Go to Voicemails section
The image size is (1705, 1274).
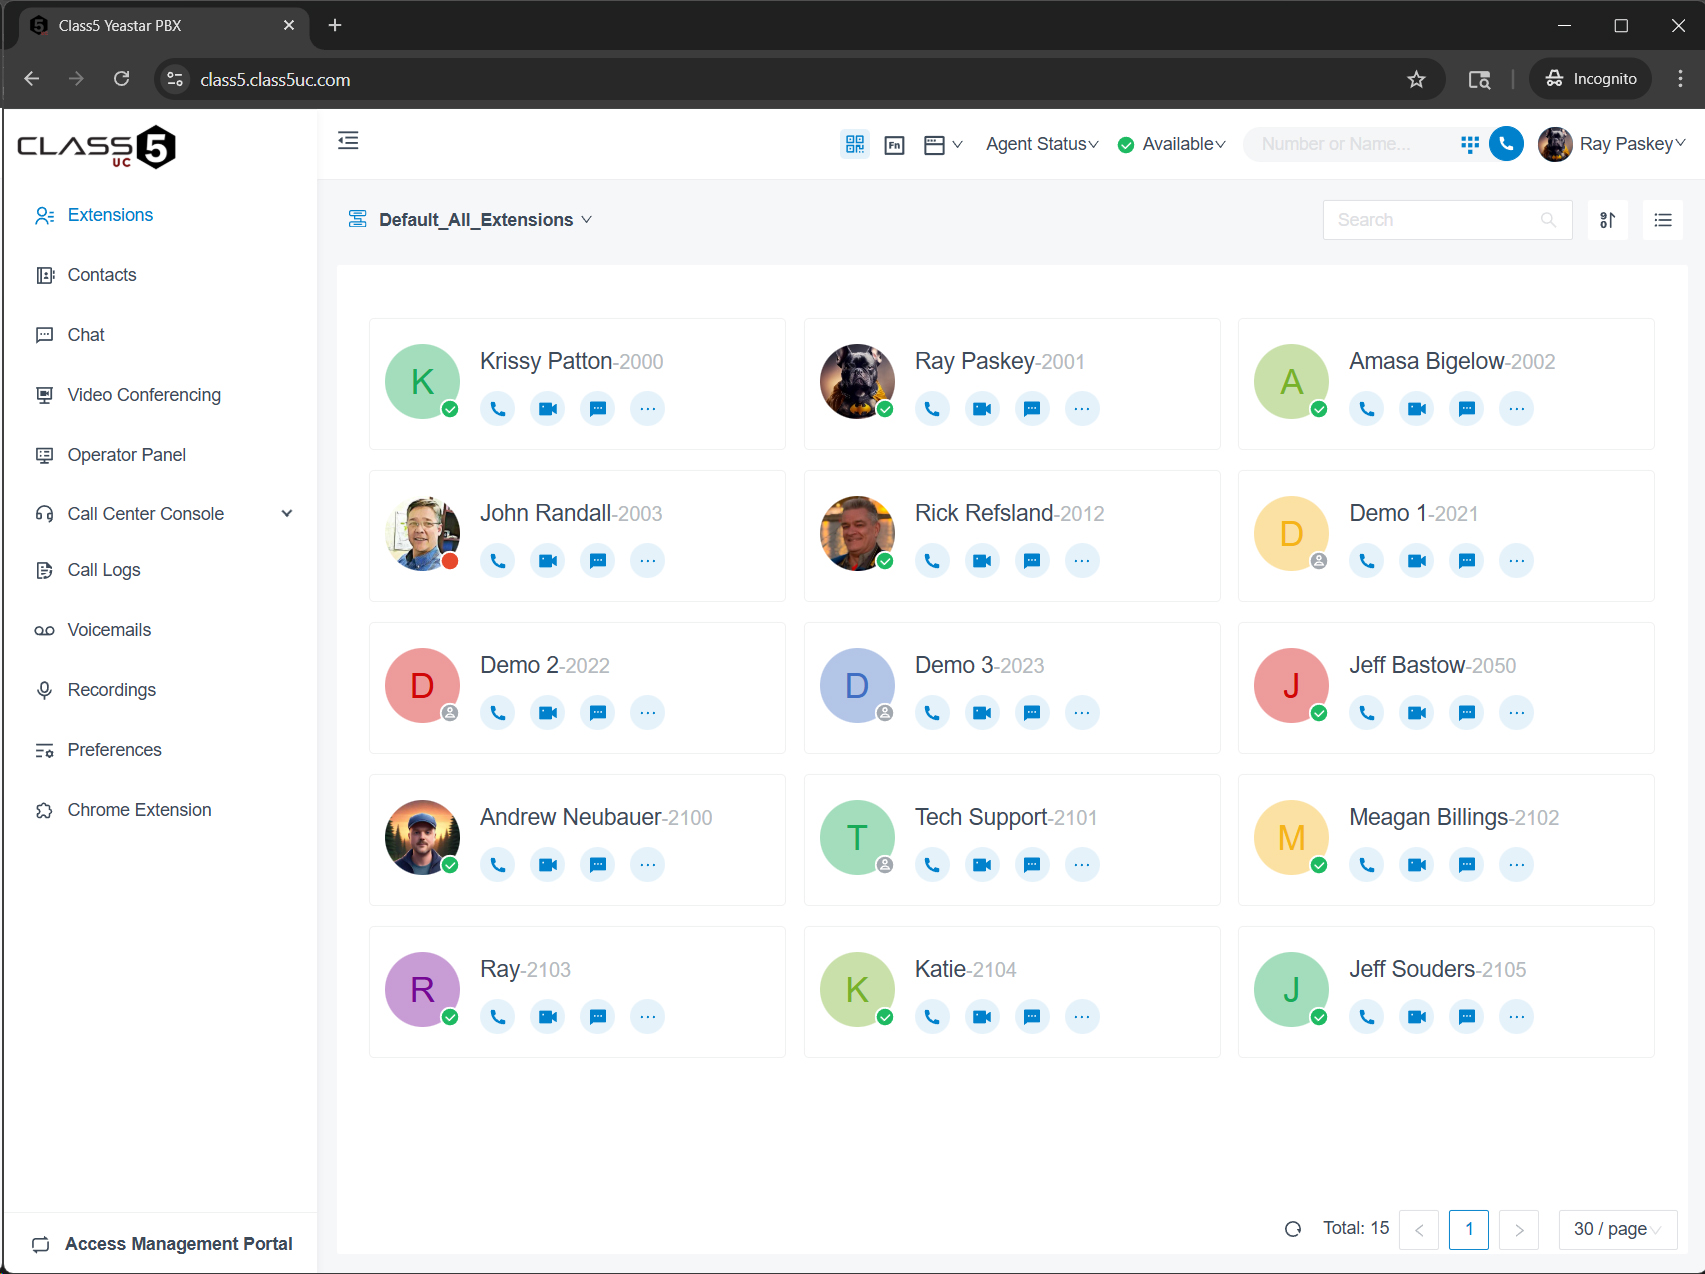pos(109,630)
